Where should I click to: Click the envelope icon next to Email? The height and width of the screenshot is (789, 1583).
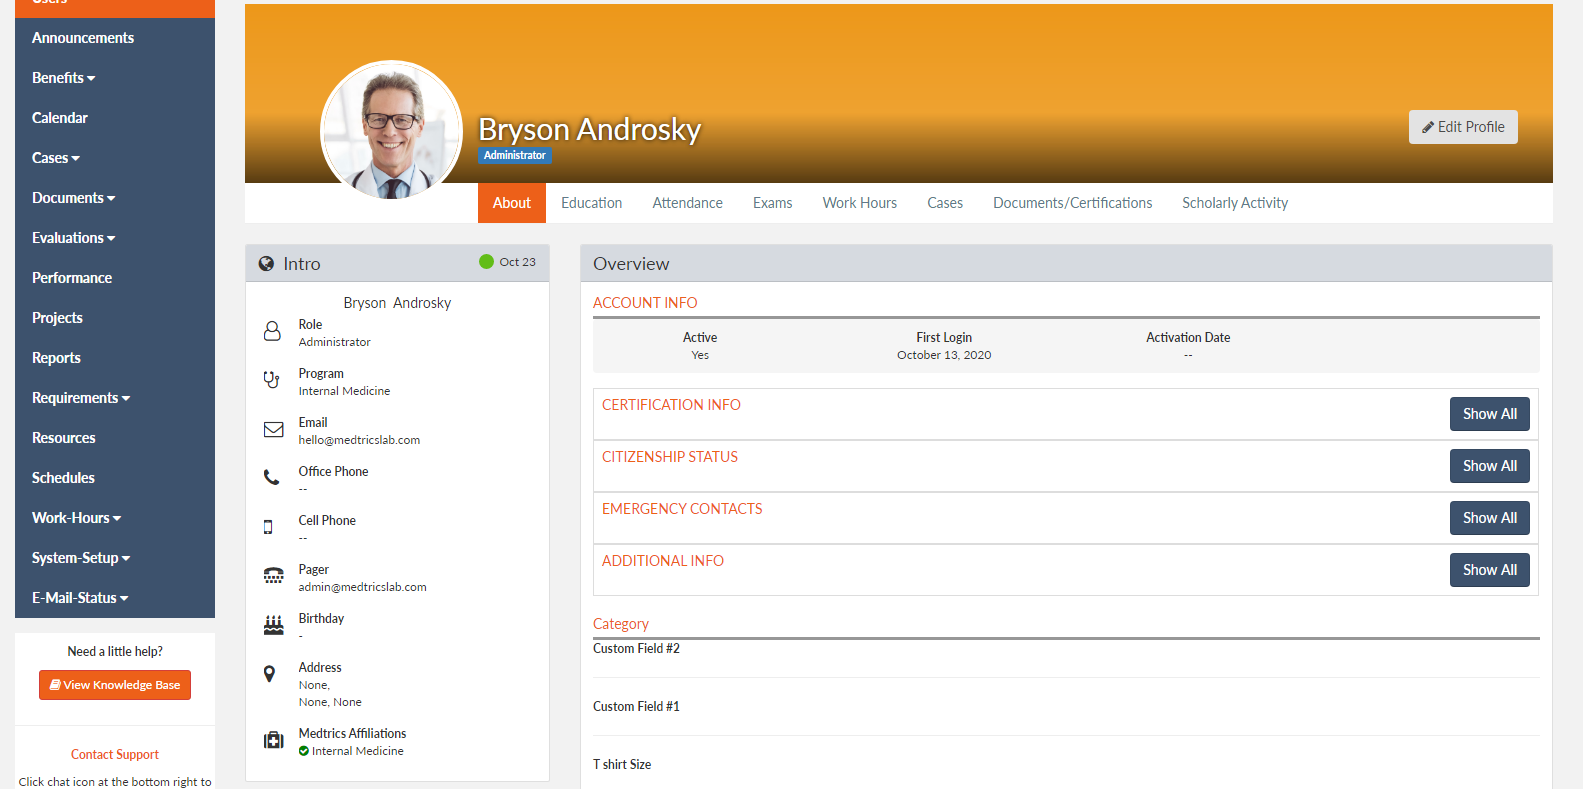pos(273,430)
